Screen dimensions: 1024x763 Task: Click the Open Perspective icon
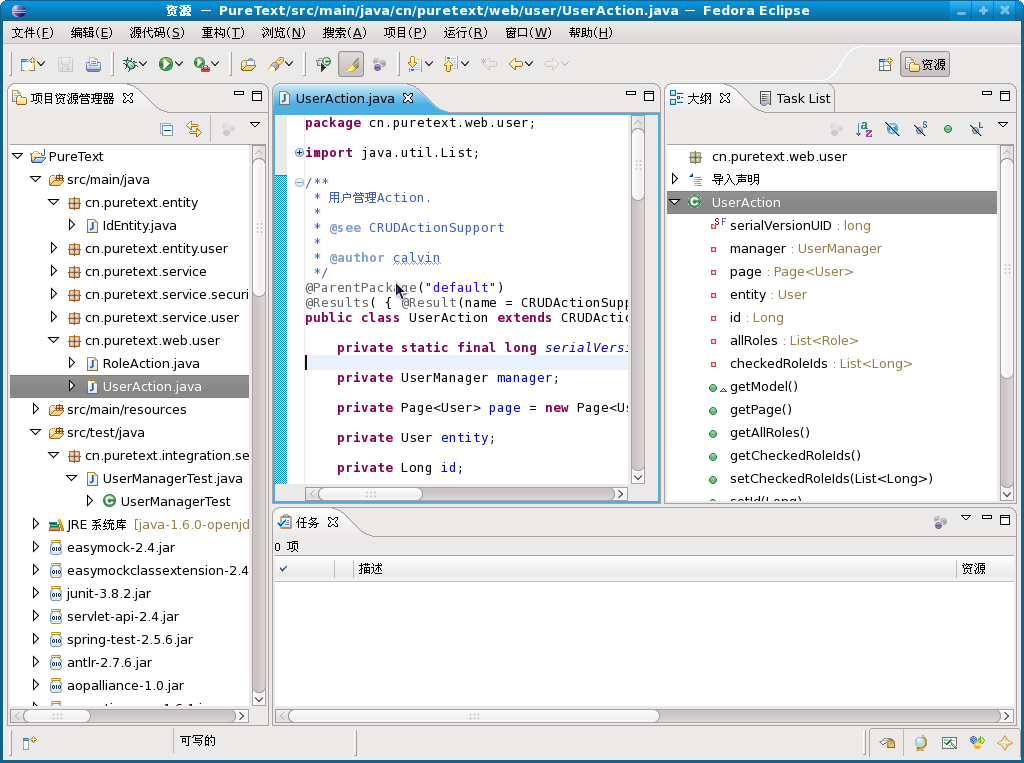tap(886, 64)
